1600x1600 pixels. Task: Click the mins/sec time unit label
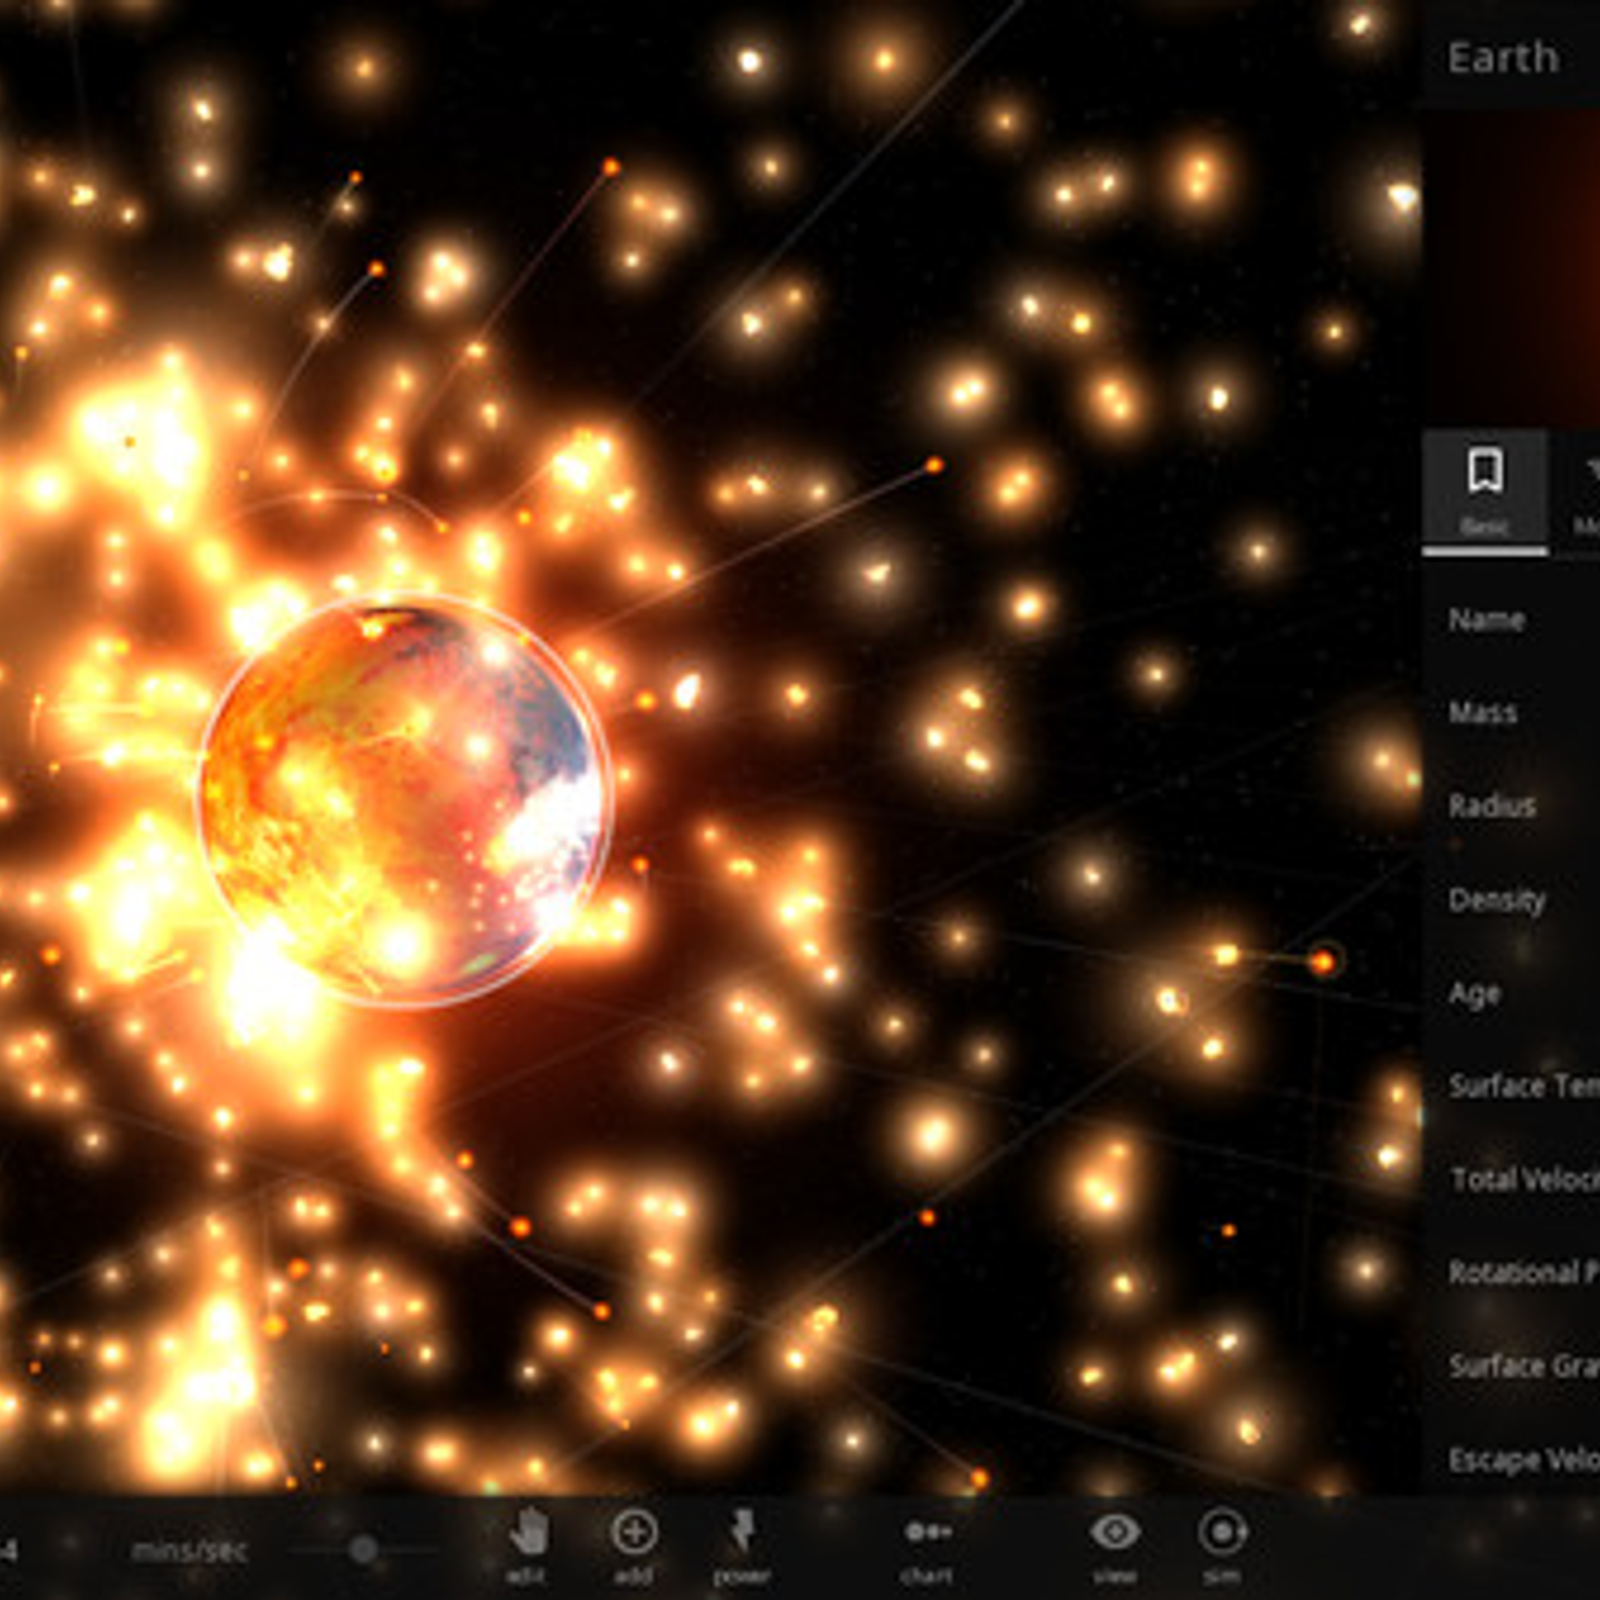[188, 1551]
